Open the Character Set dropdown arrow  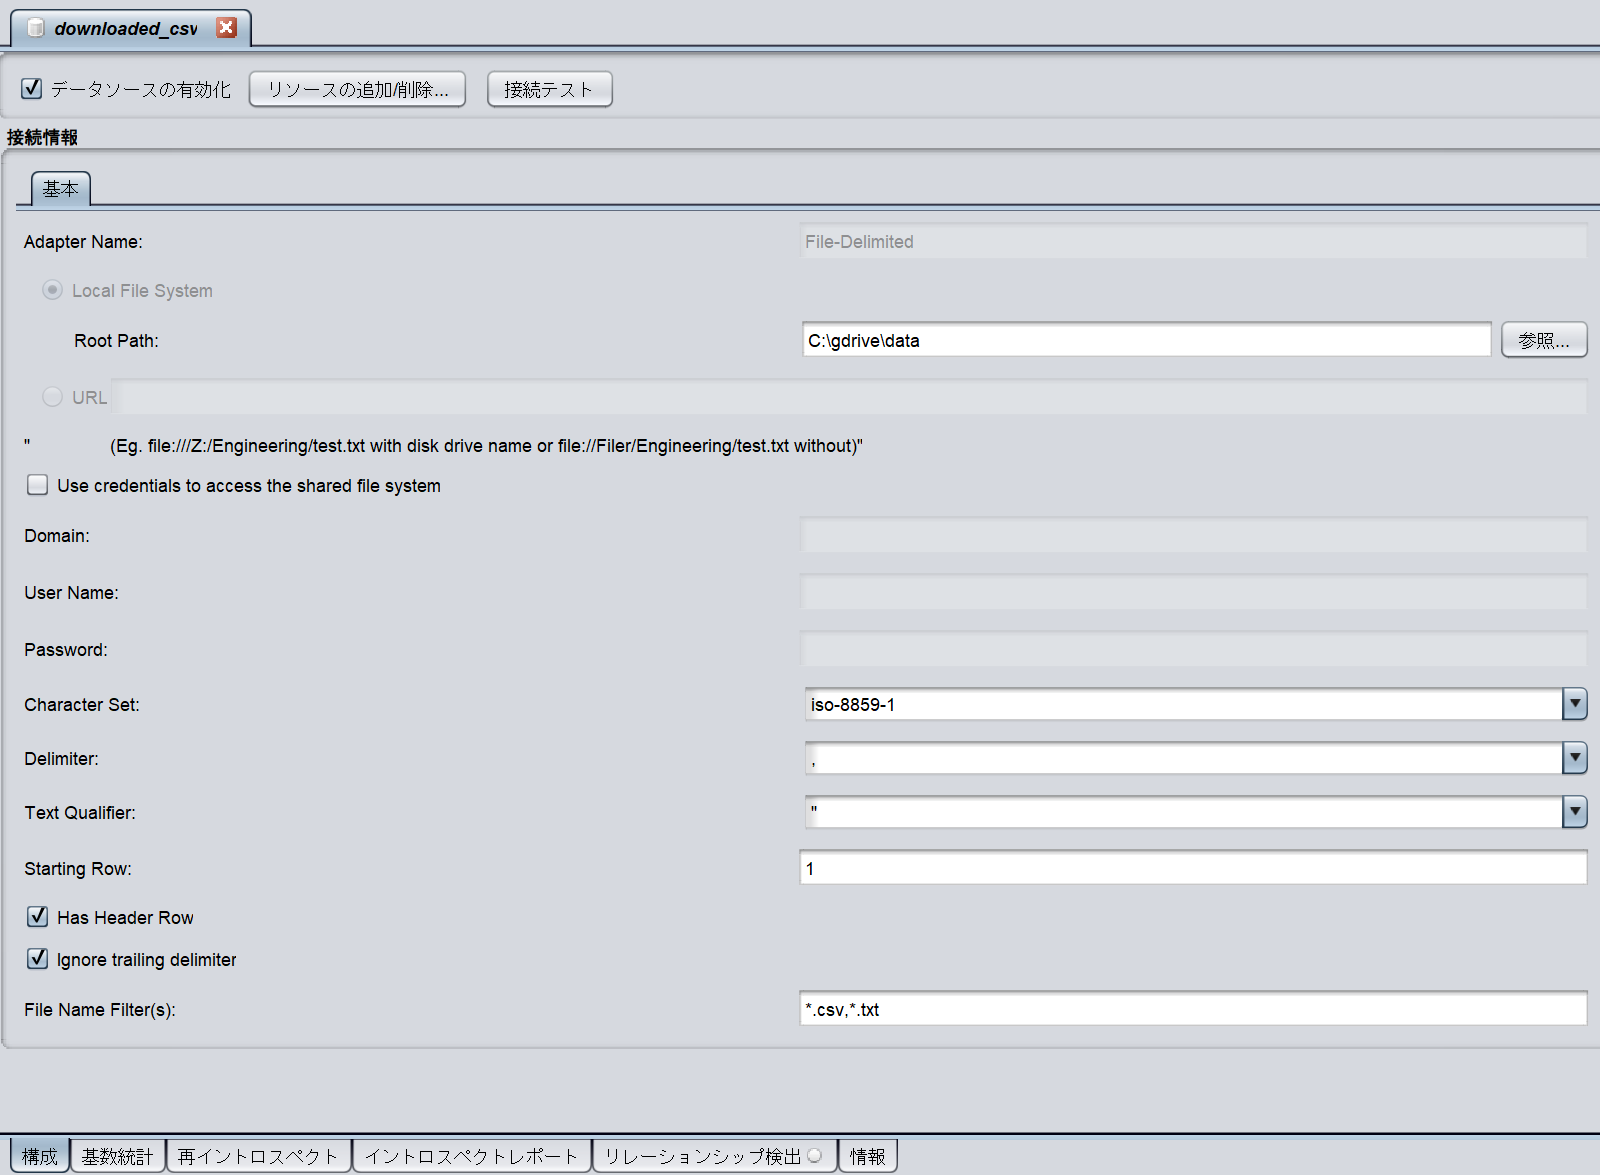click(1575, 704)
